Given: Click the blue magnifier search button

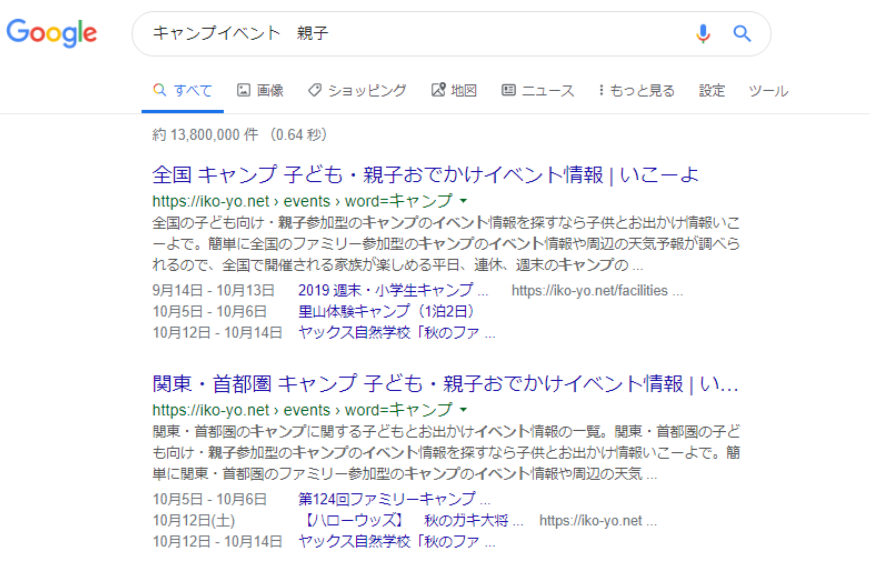Looking at the screenshot, I should [x=742, y=34].
